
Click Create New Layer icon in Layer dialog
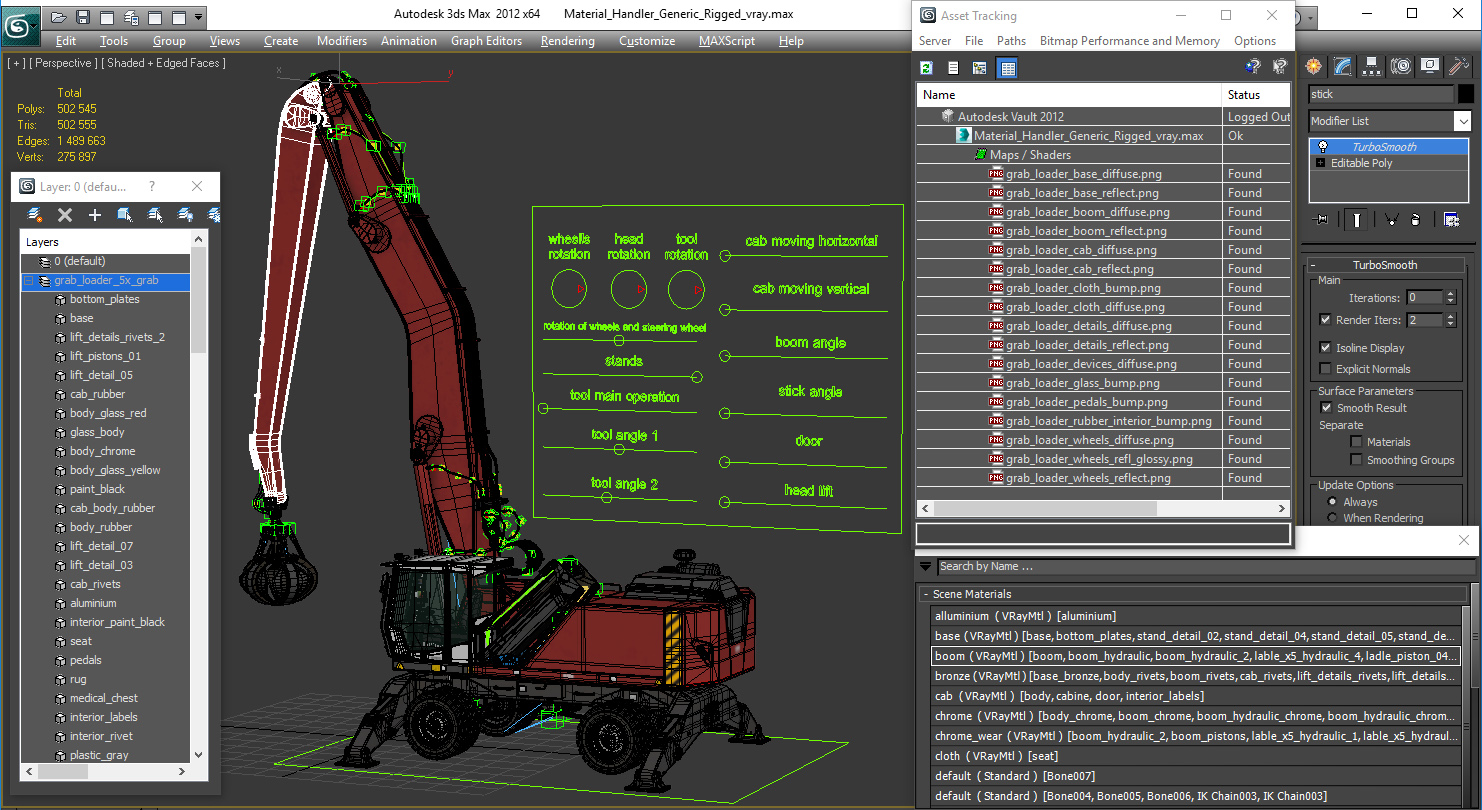click(x=35, y=215)
